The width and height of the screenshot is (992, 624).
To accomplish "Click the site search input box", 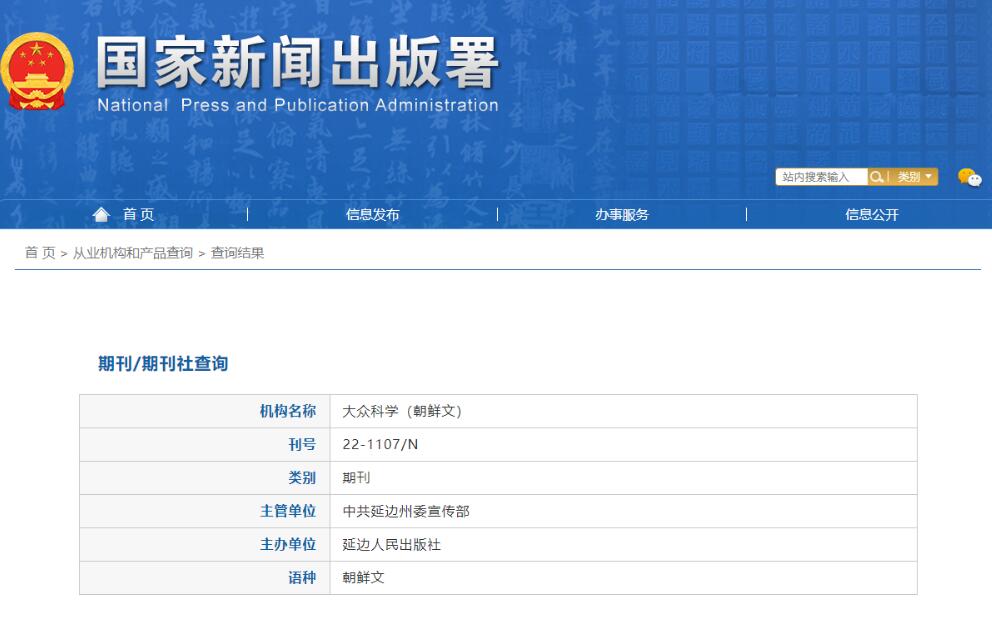I will 820,176.
